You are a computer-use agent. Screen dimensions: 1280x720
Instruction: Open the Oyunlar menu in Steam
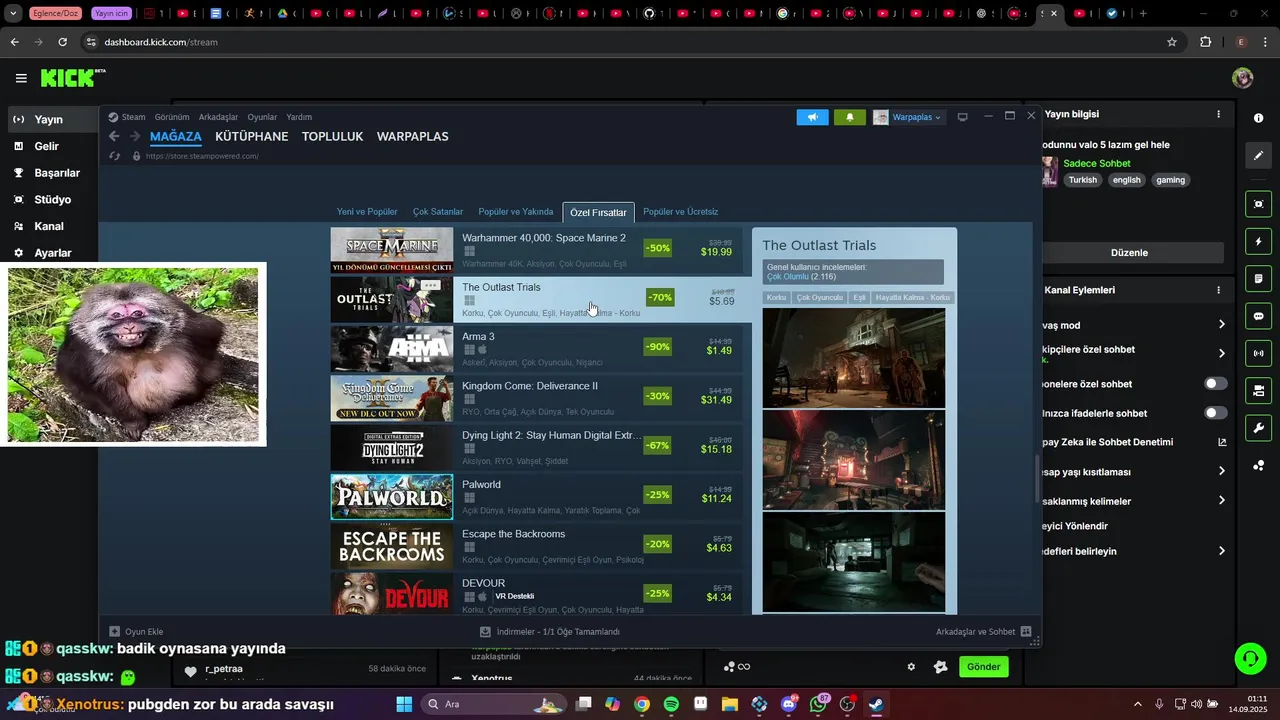coord(262,117)
